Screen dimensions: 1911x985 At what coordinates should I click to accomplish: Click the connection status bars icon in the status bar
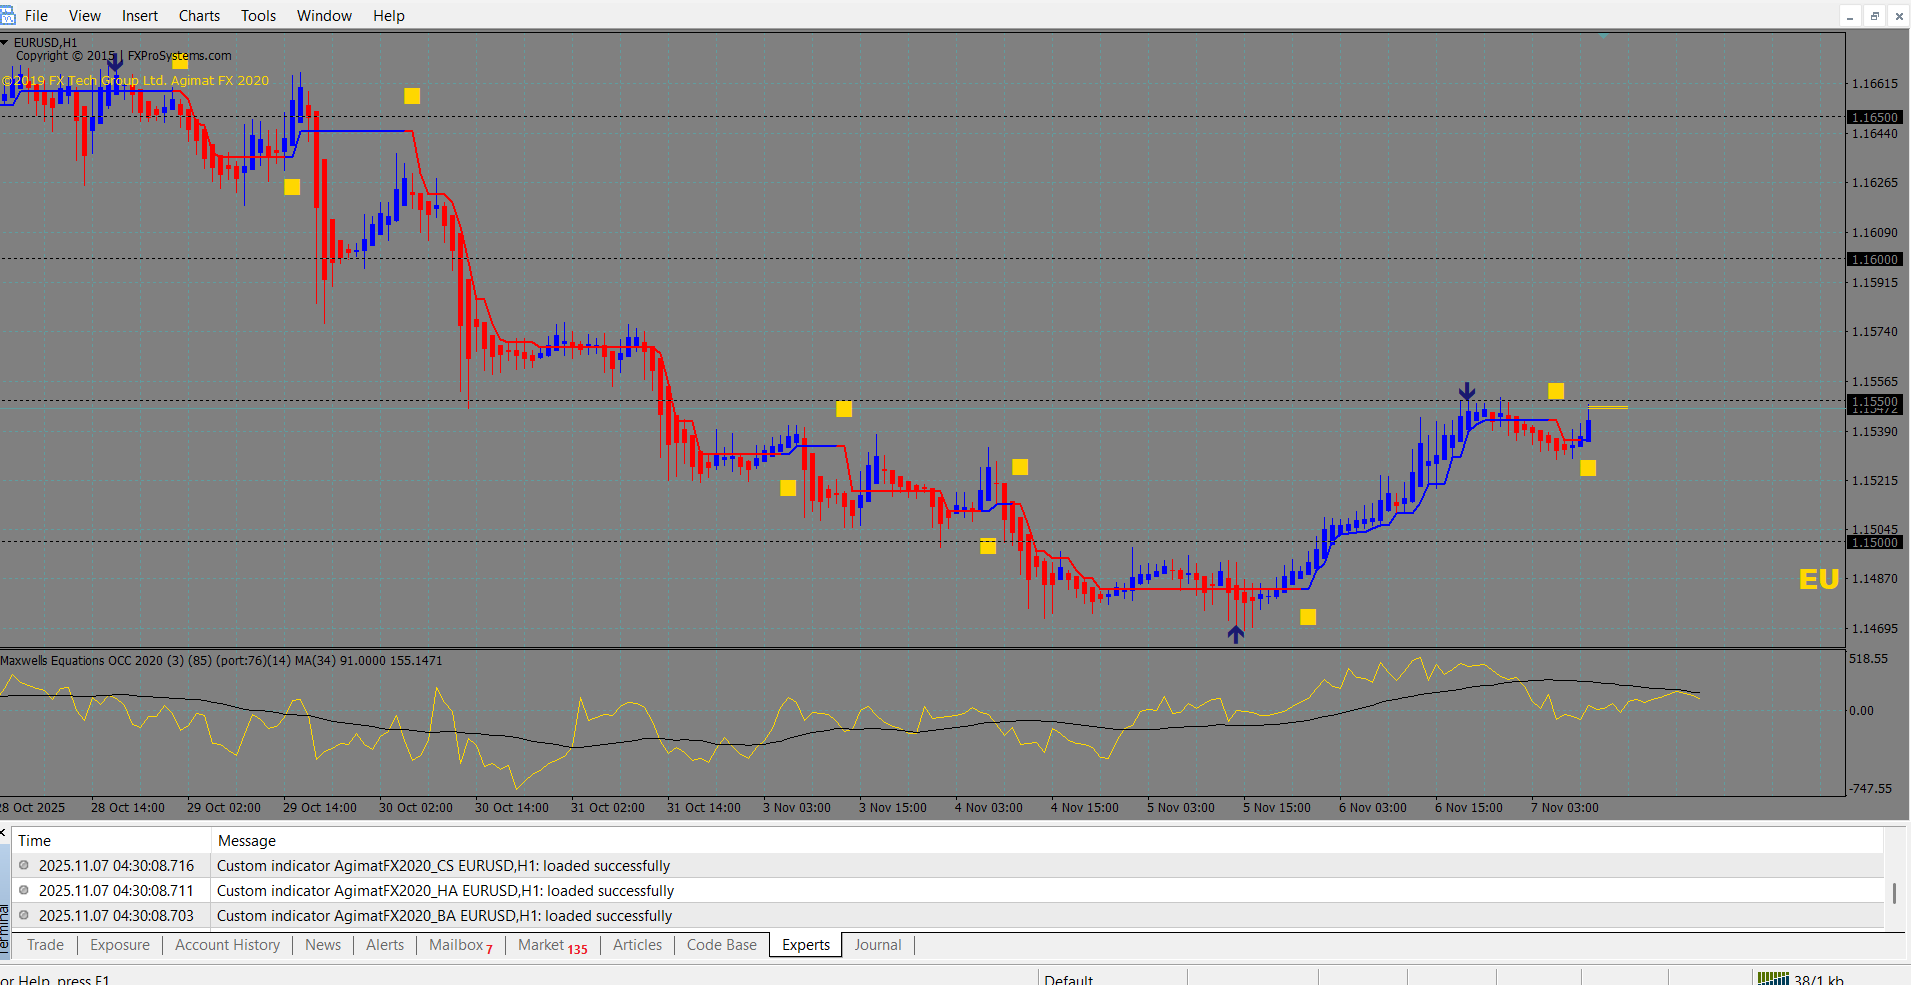click(1773, 979)
